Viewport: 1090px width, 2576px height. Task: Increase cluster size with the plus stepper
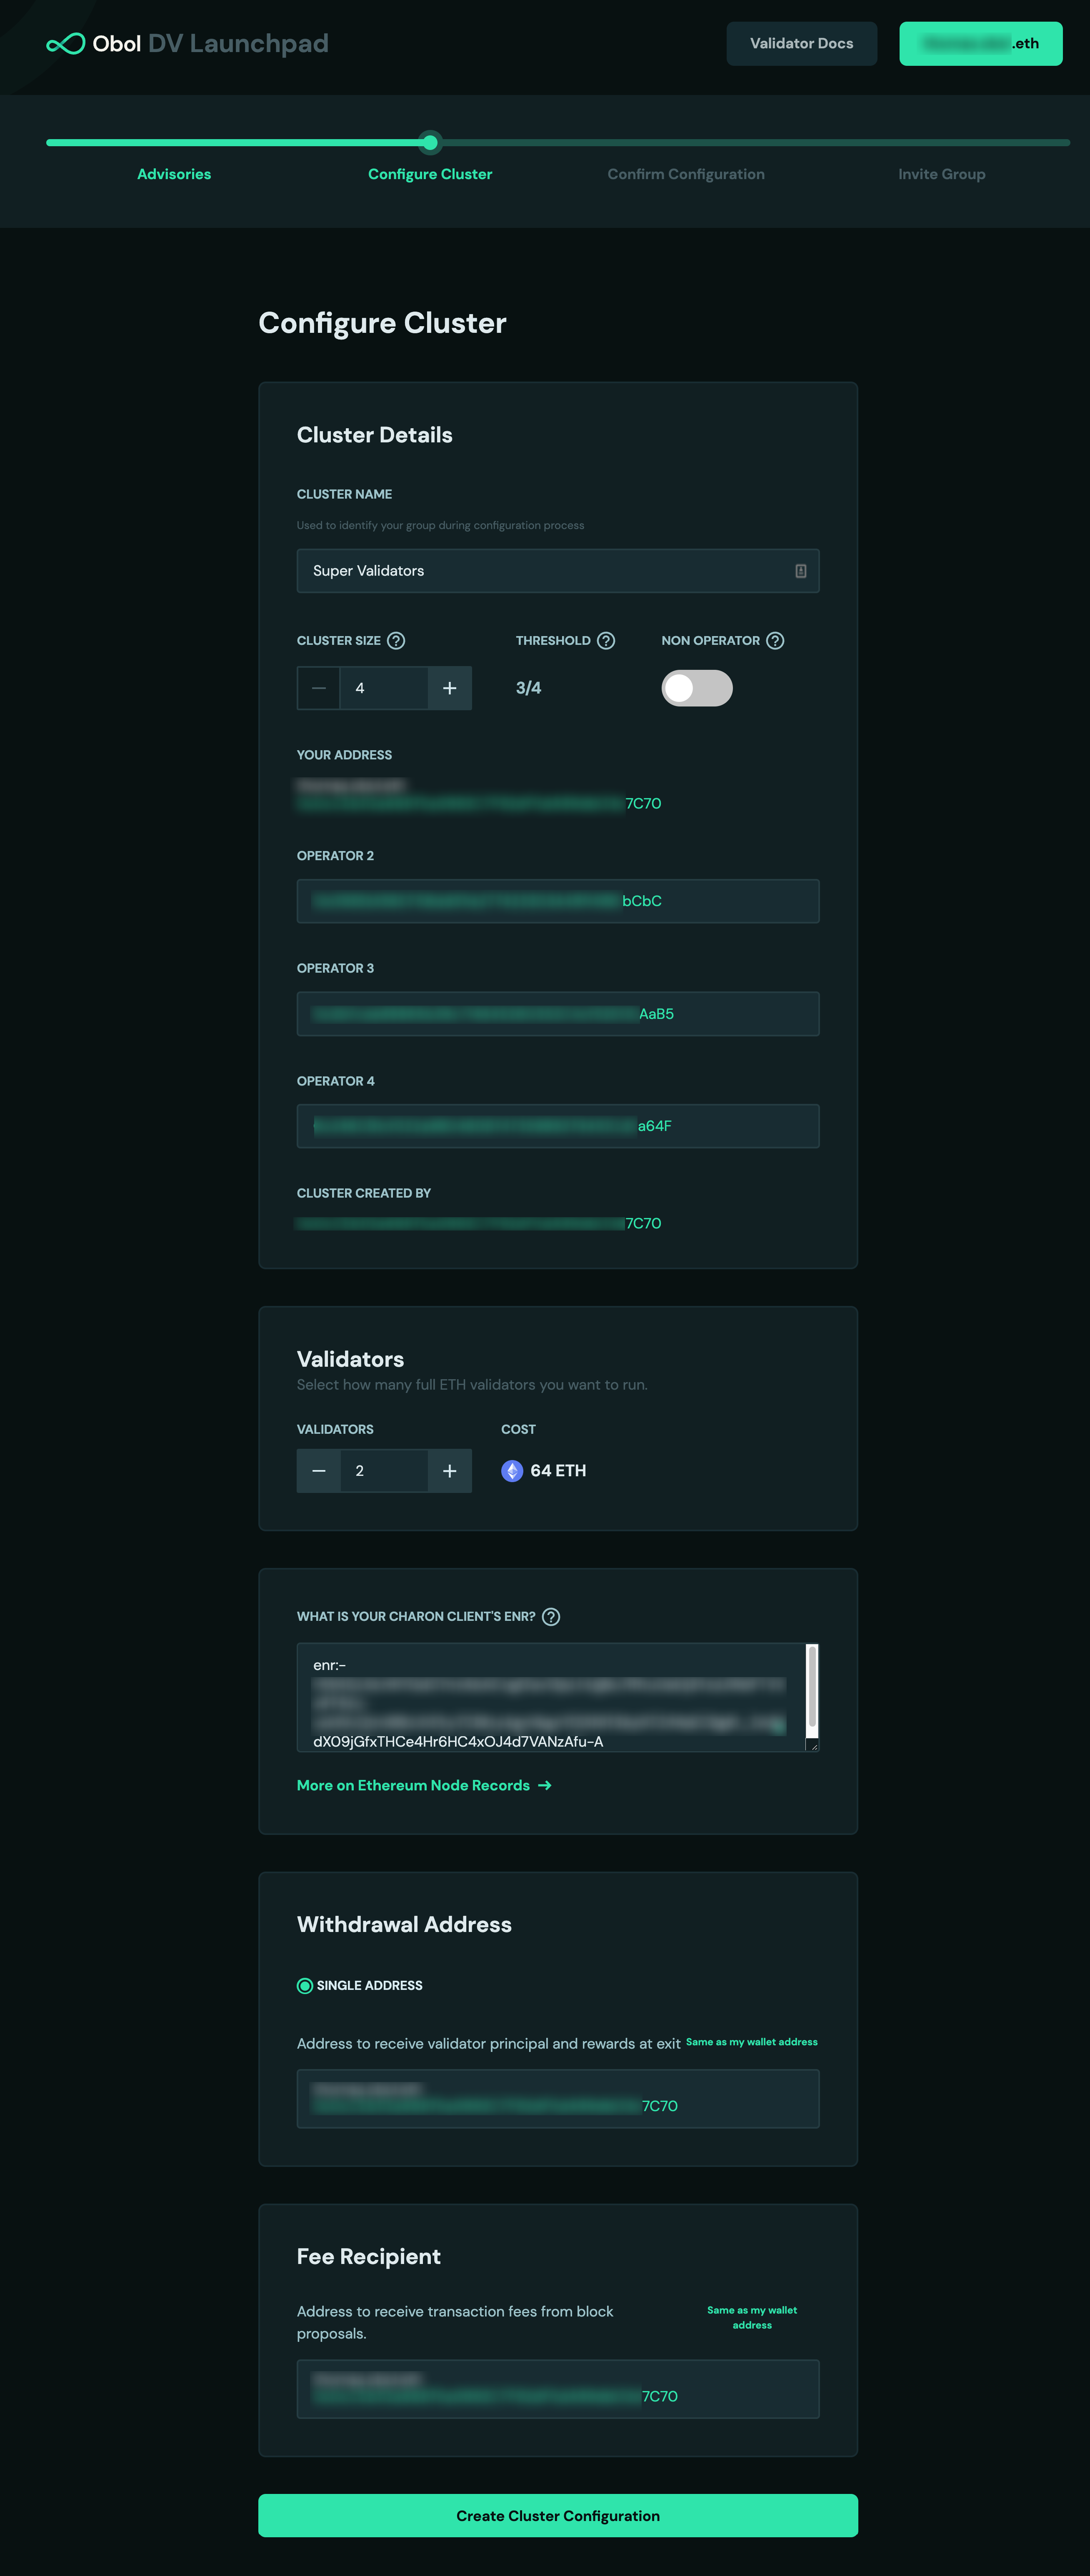[x=449, y=688]
